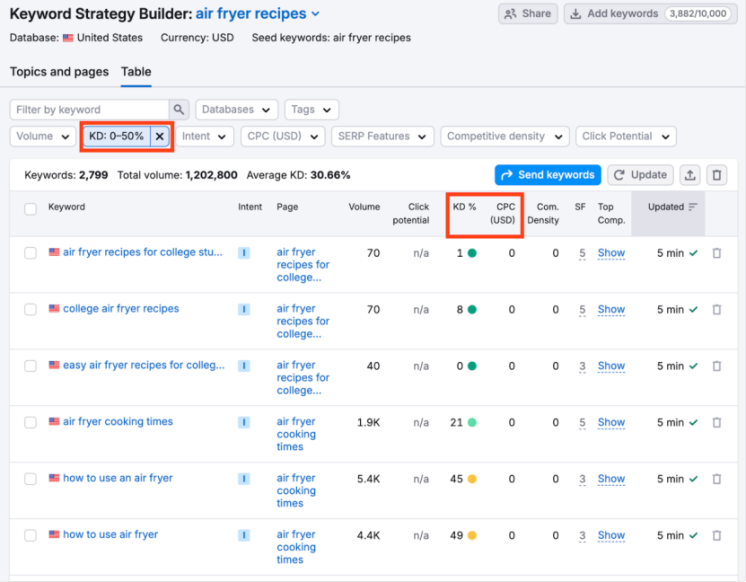Click the search magnifier icon
This screenshot has width=746, height=582.
click(179, 110)
